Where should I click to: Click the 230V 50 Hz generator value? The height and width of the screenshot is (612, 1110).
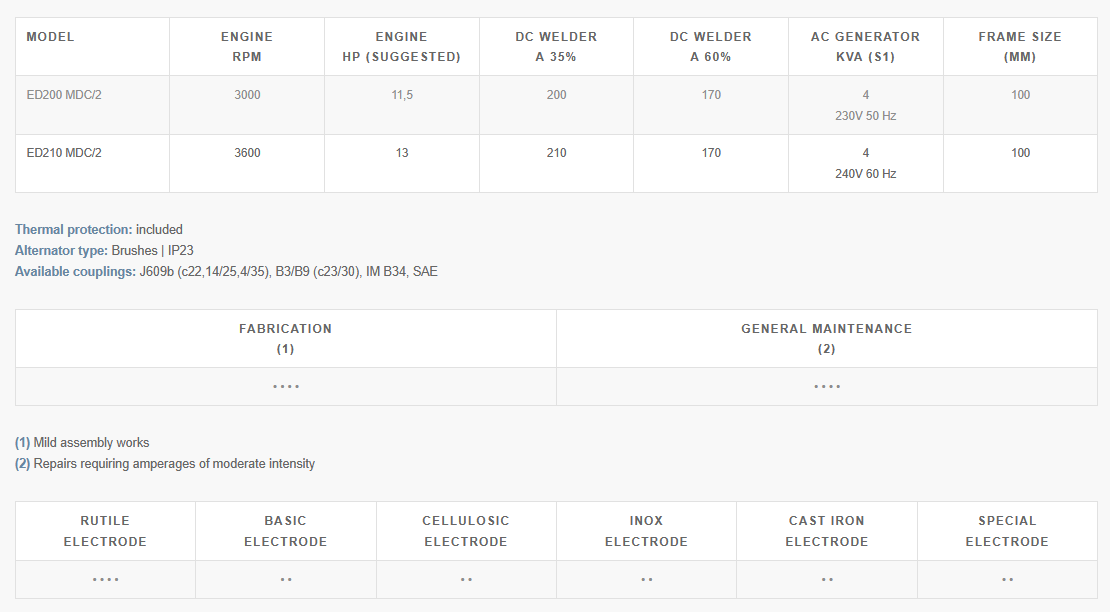[866, 116]
